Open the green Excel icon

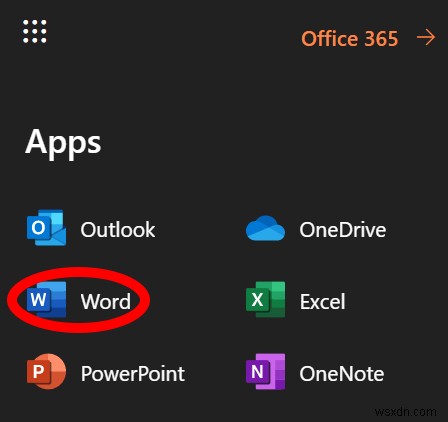[265, 299]
